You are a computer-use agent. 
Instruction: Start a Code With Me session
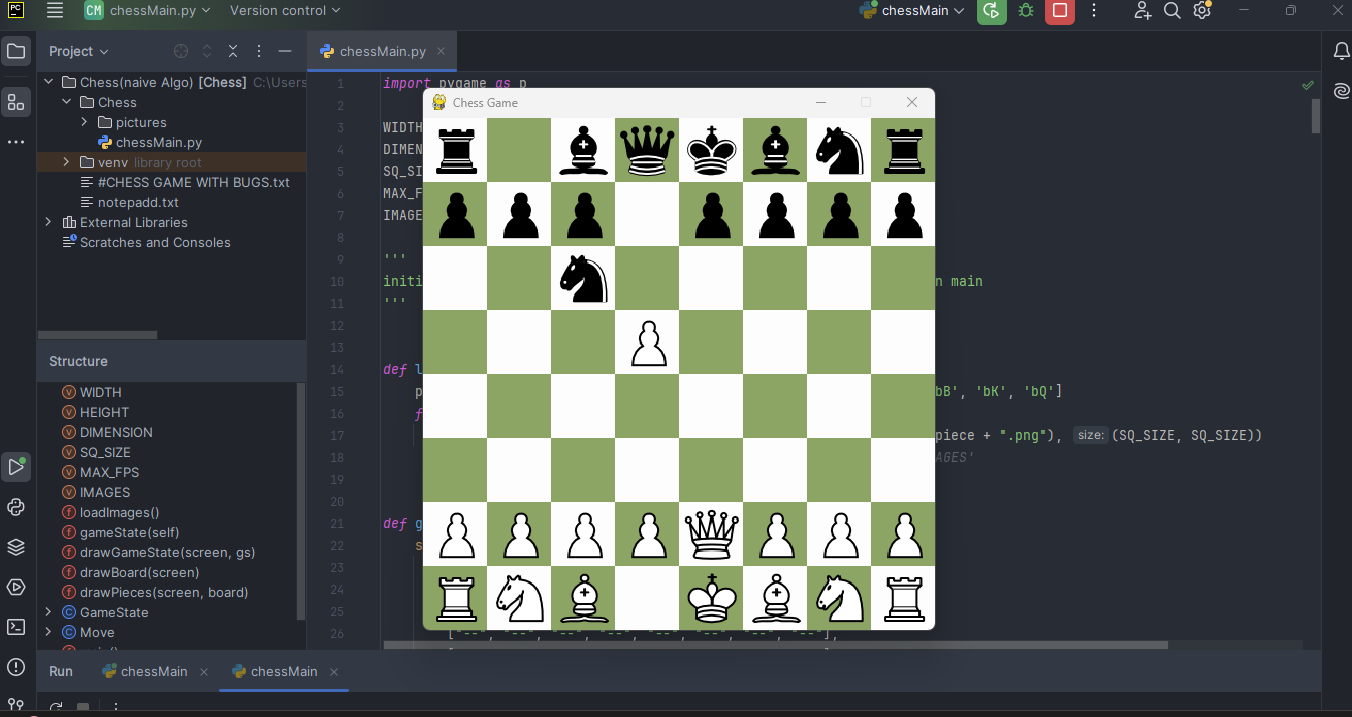pyautogui.click(x=1142, y=13)
